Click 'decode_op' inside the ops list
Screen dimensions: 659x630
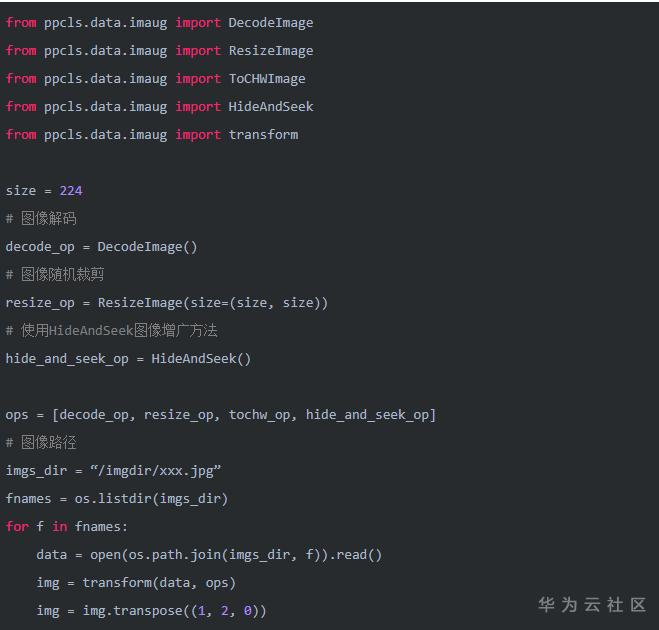pyautogui.click(x=93, y=415)
